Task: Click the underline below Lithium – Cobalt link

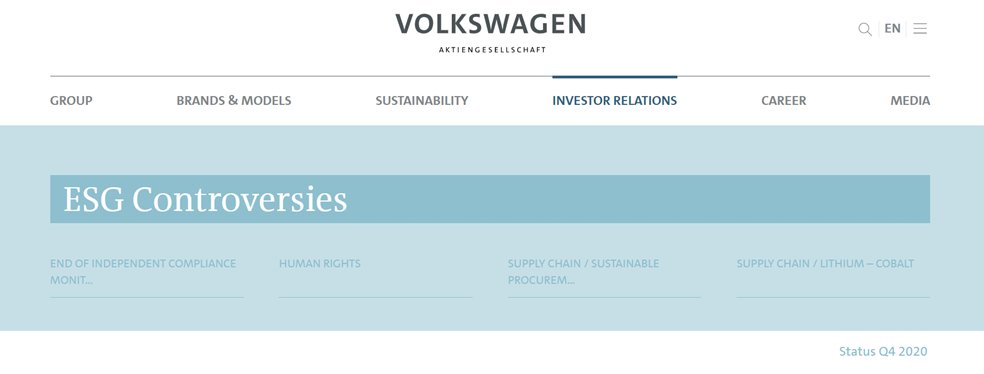Action: pos(833,297)
